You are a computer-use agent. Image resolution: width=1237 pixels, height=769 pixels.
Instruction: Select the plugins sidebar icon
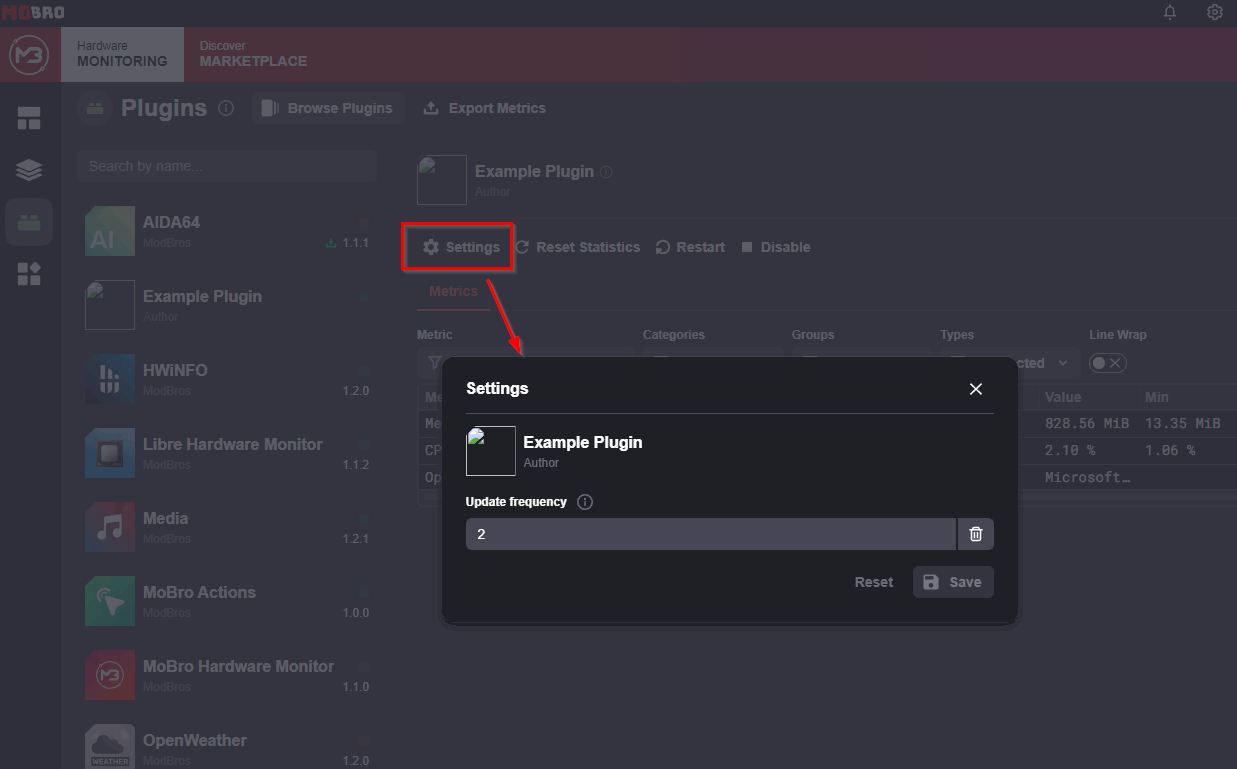click(29, 222)
